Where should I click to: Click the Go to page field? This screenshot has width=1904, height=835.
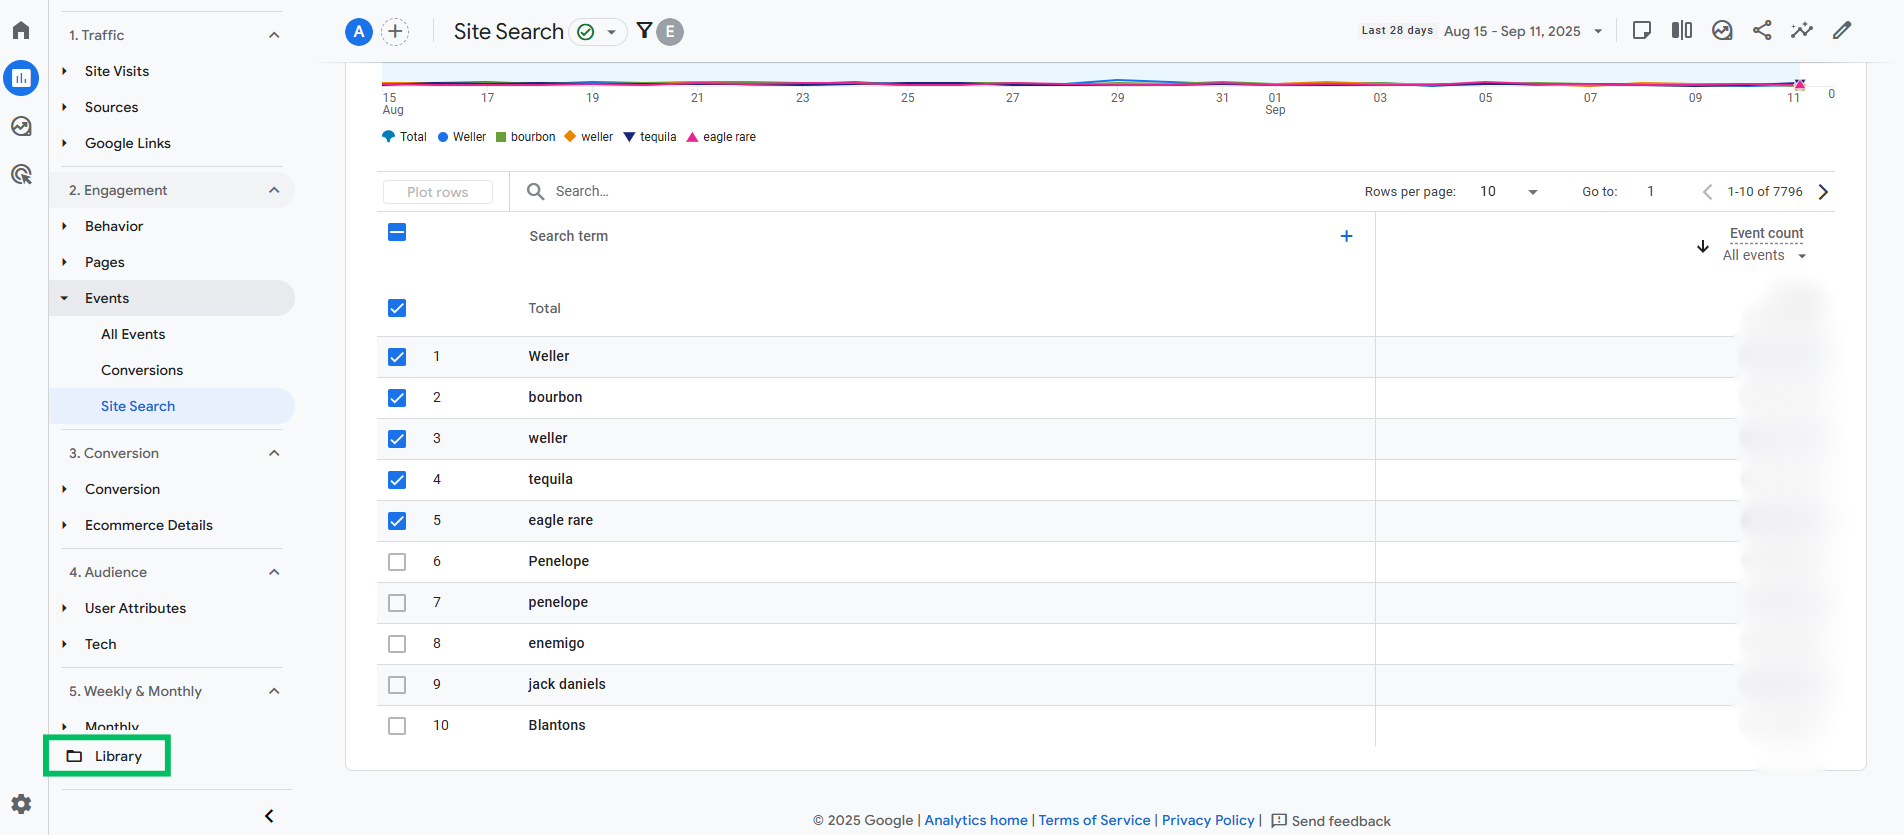(x=1651, y=192)
